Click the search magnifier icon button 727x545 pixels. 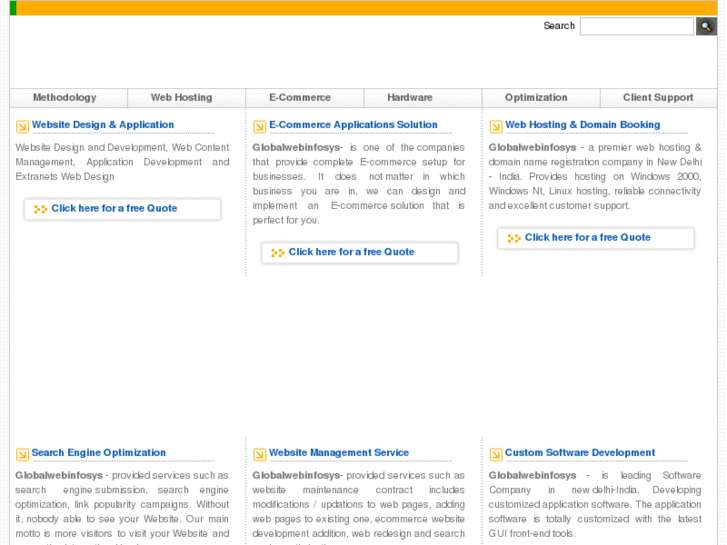click(x=706, y=26)
